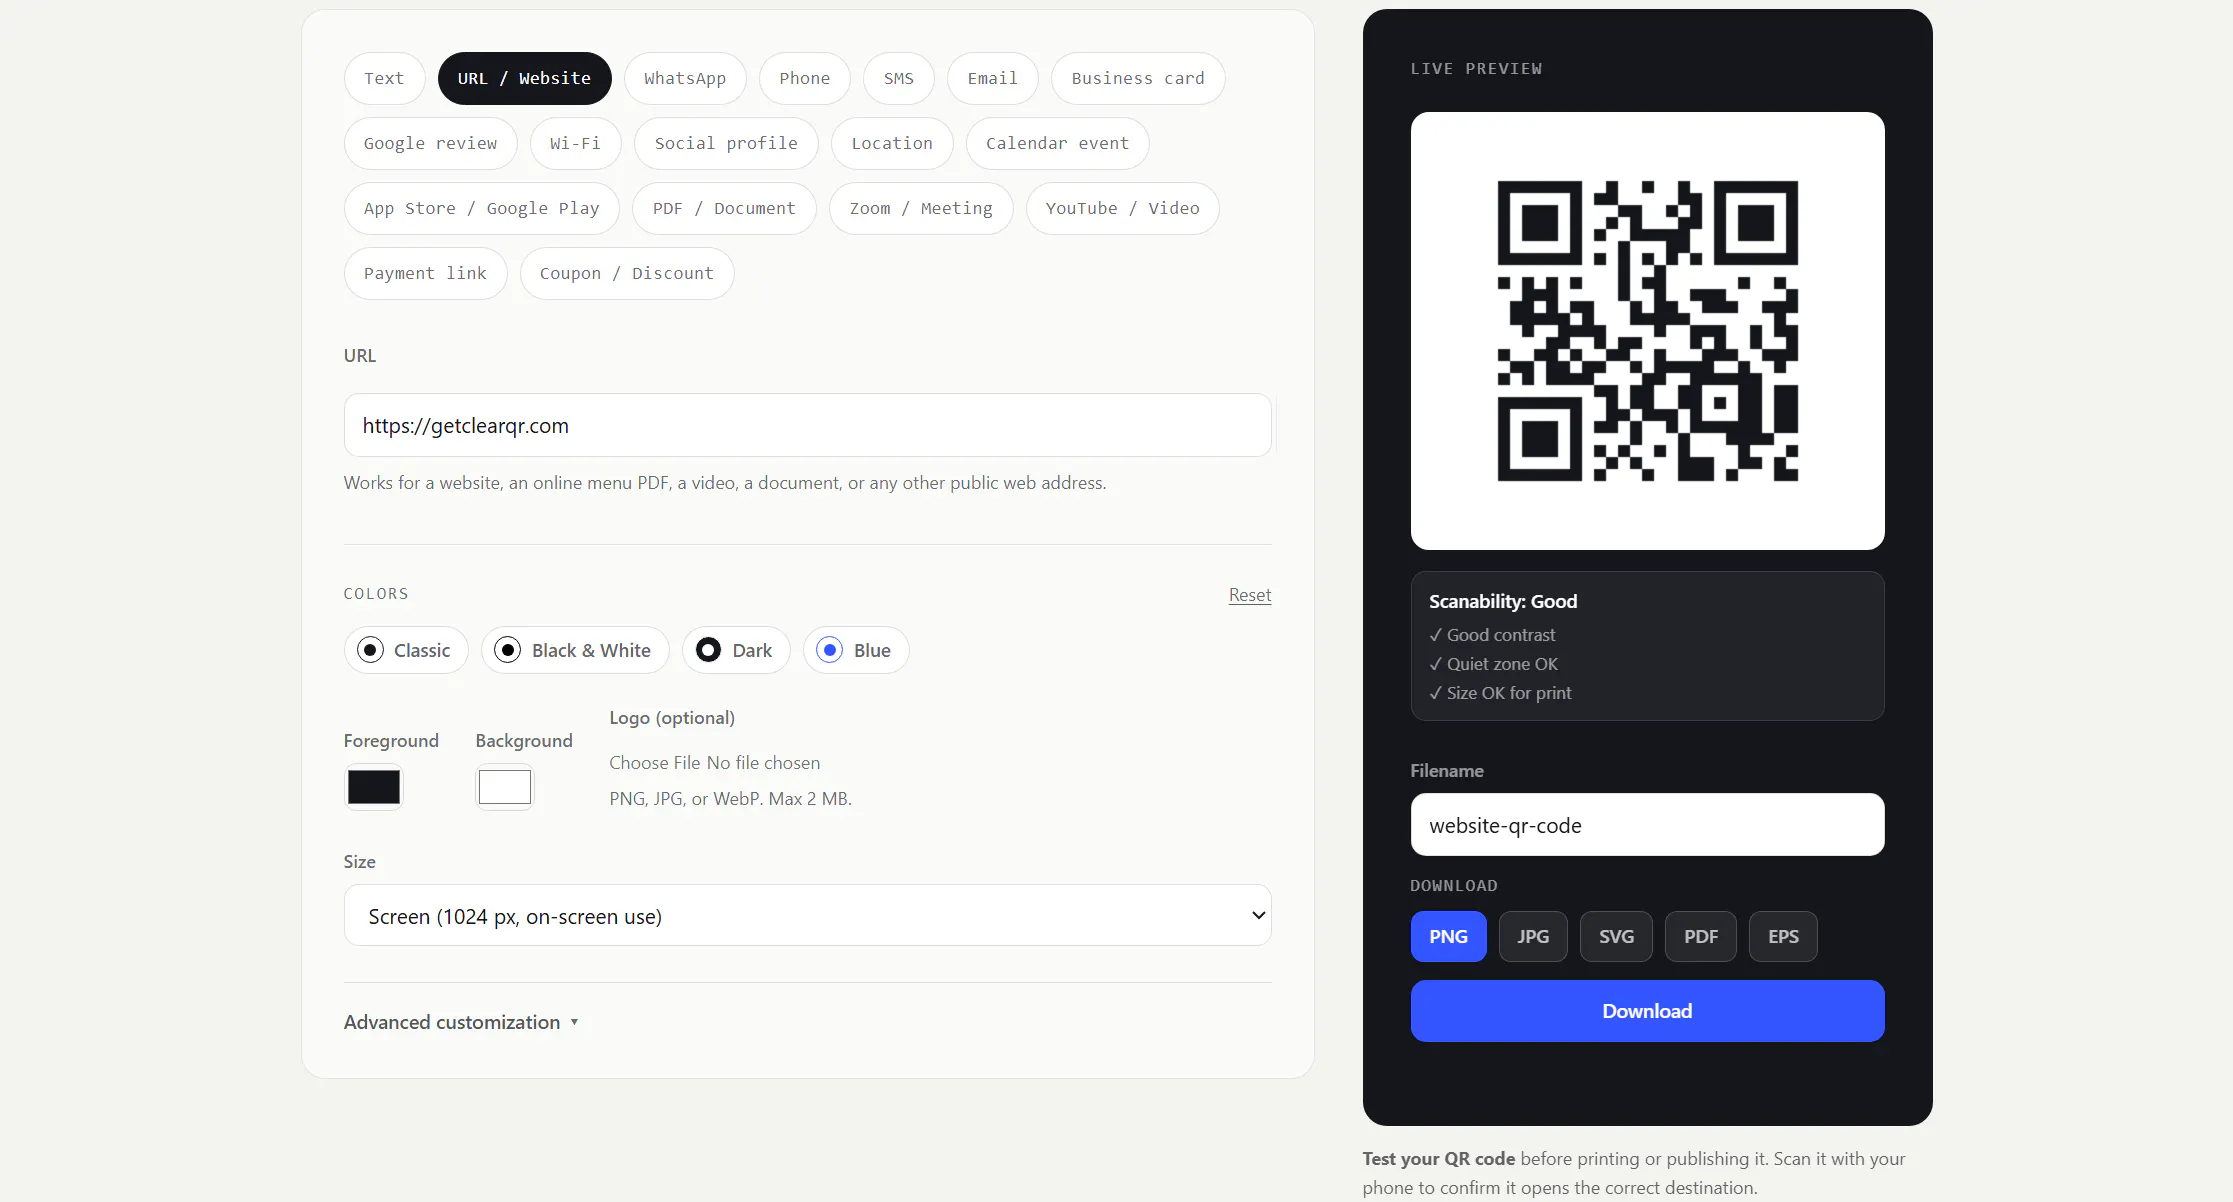This screenshot has height=1202, width=2233.
Task: Click 'PNG, JPG, or WebP. Max 2 MB.' hint
Action: coord(730,799)
